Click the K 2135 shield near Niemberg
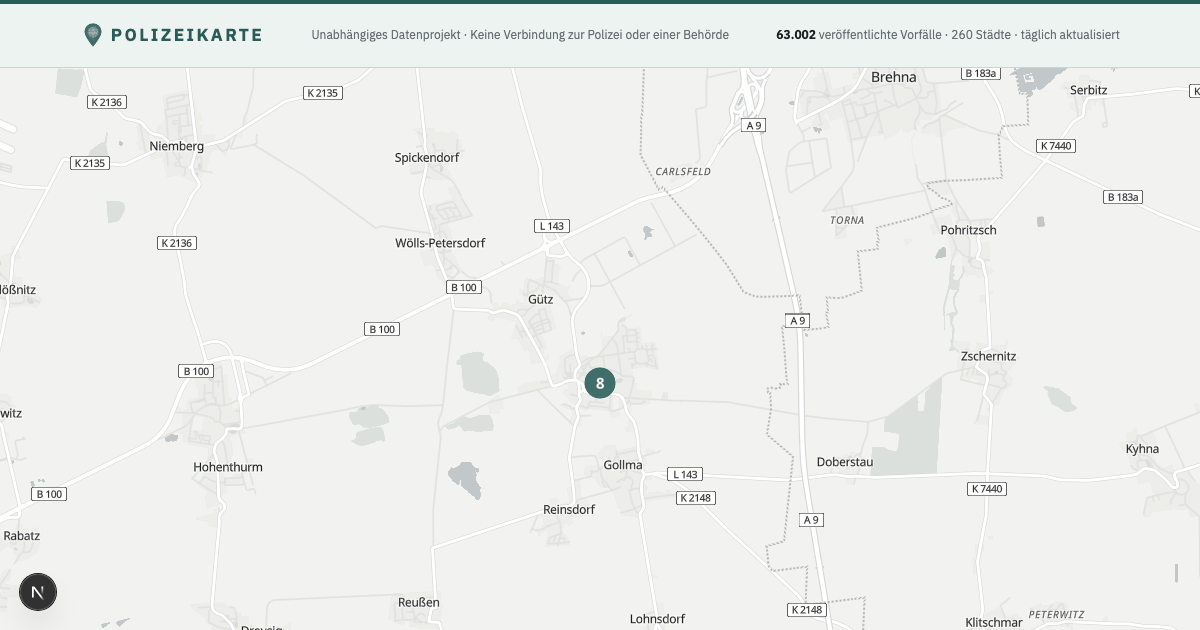Screen dimensions: 1200x630 tap(90, 163)
